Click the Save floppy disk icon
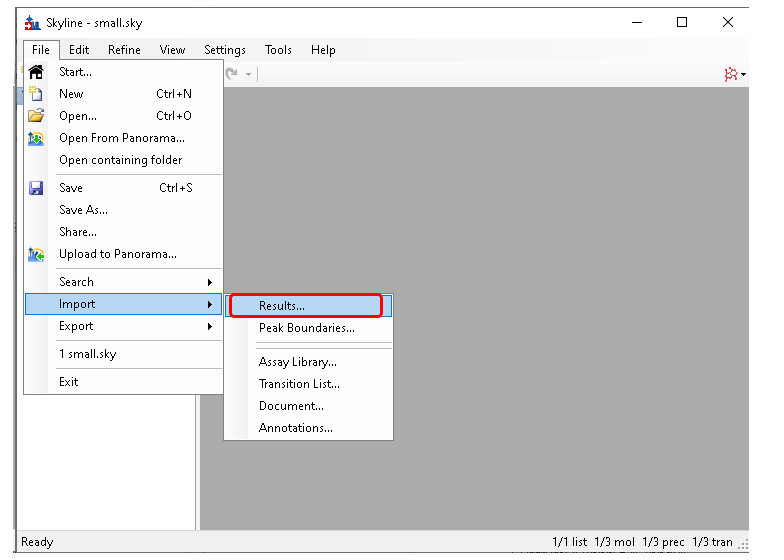The height and width of the screenshot is (560, 784). click(36, 188)
